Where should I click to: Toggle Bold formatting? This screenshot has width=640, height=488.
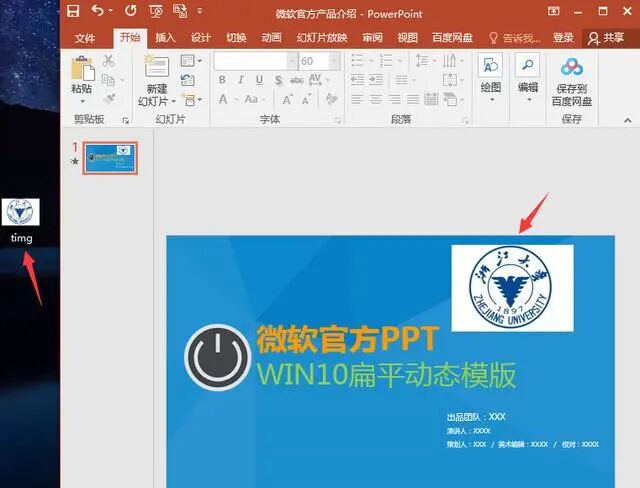pyautogui.click(x=222, y=80)
